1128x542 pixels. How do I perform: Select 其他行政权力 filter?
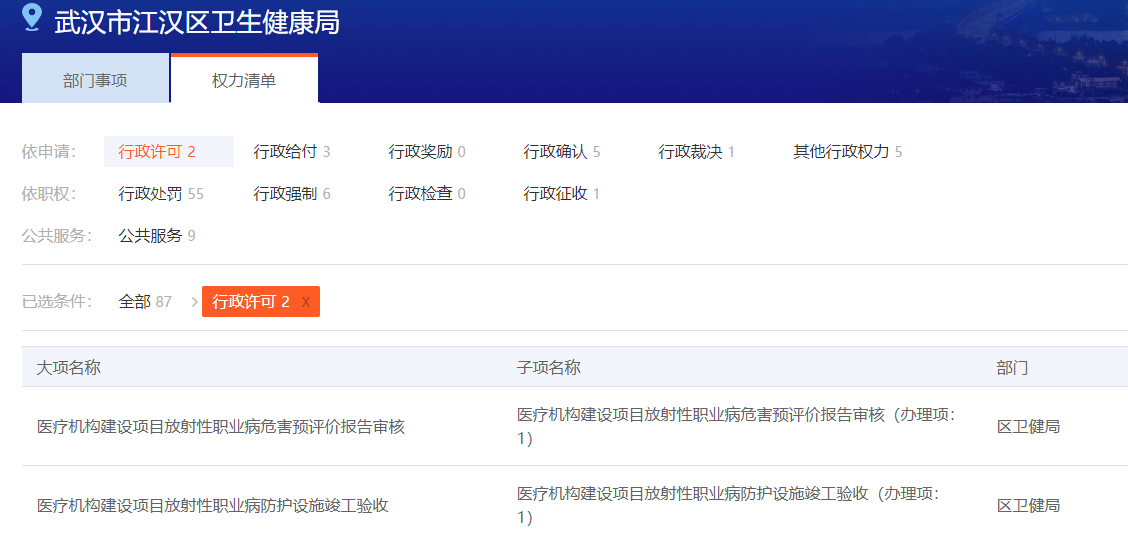(x=847, y=152)
